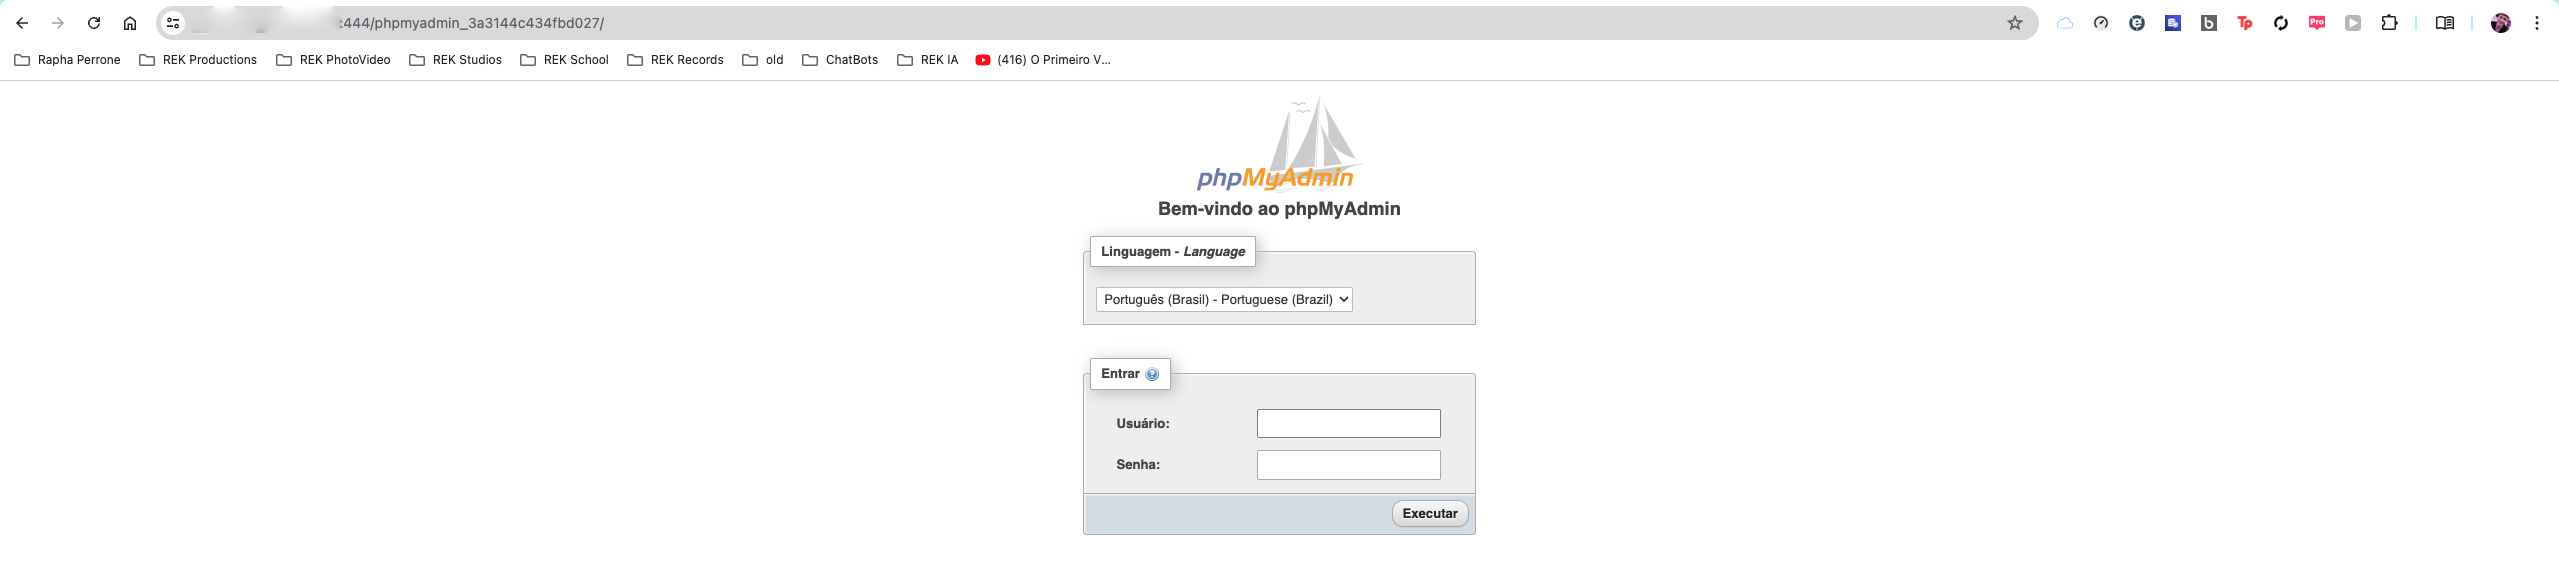Viewport: 2559px width, 582px height.
Task: Open the Chrome three-dot menu
Action: pos(2537,23)
